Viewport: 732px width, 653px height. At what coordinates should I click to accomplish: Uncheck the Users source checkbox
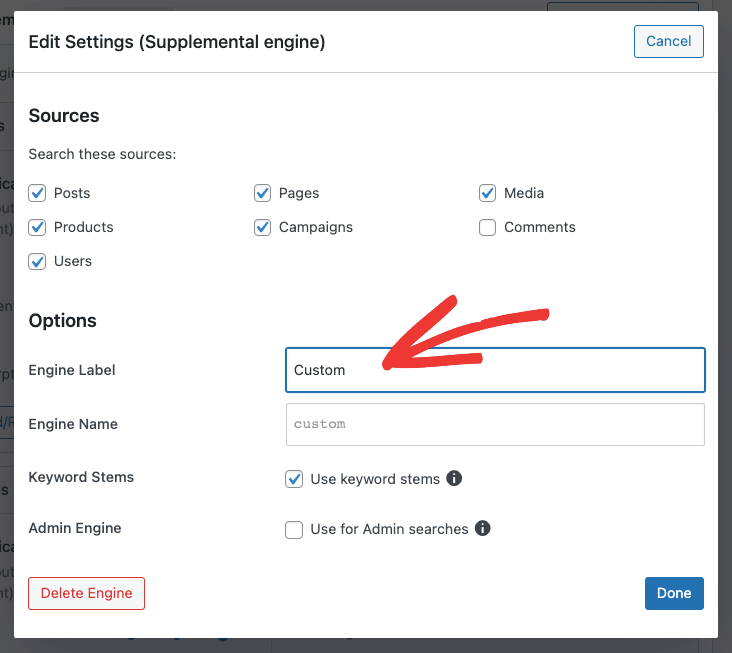38,261
